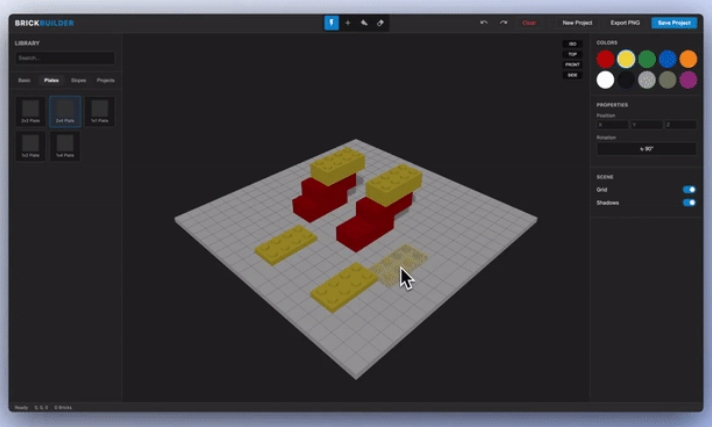Select the place brick tool in toolbar
This screenshot has width=712, height=427.
click(x=331, y=22)
